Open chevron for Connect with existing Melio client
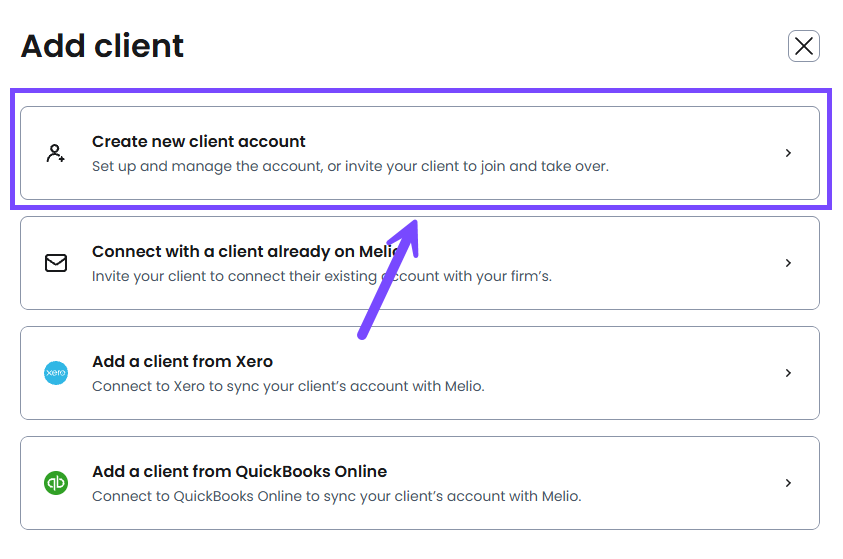This screenshot has width=843, height=559. tap(788, 263)
